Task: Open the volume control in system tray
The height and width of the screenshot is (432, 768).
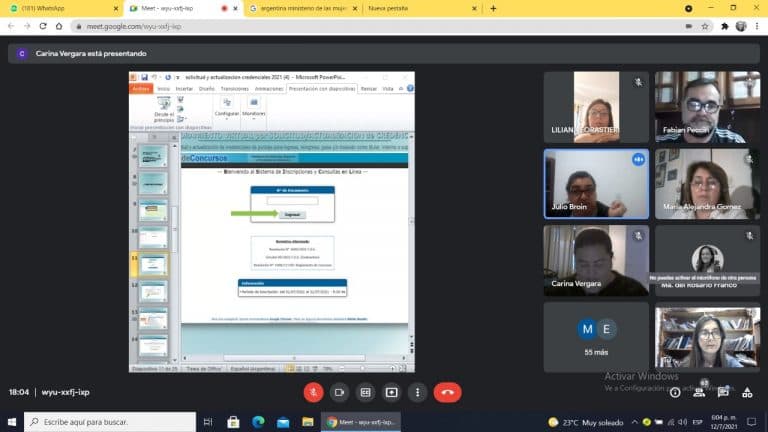Action: [683, 422]
